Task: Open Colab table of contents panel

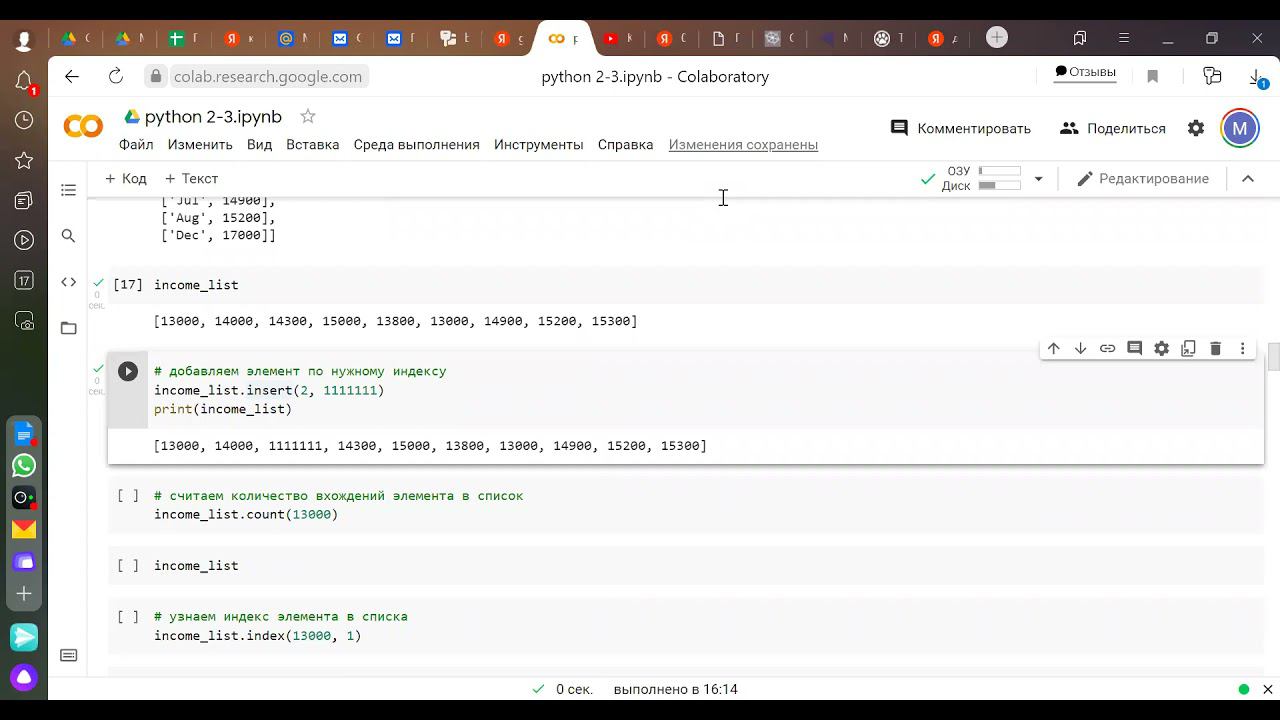Action: [x=68, y=190]
